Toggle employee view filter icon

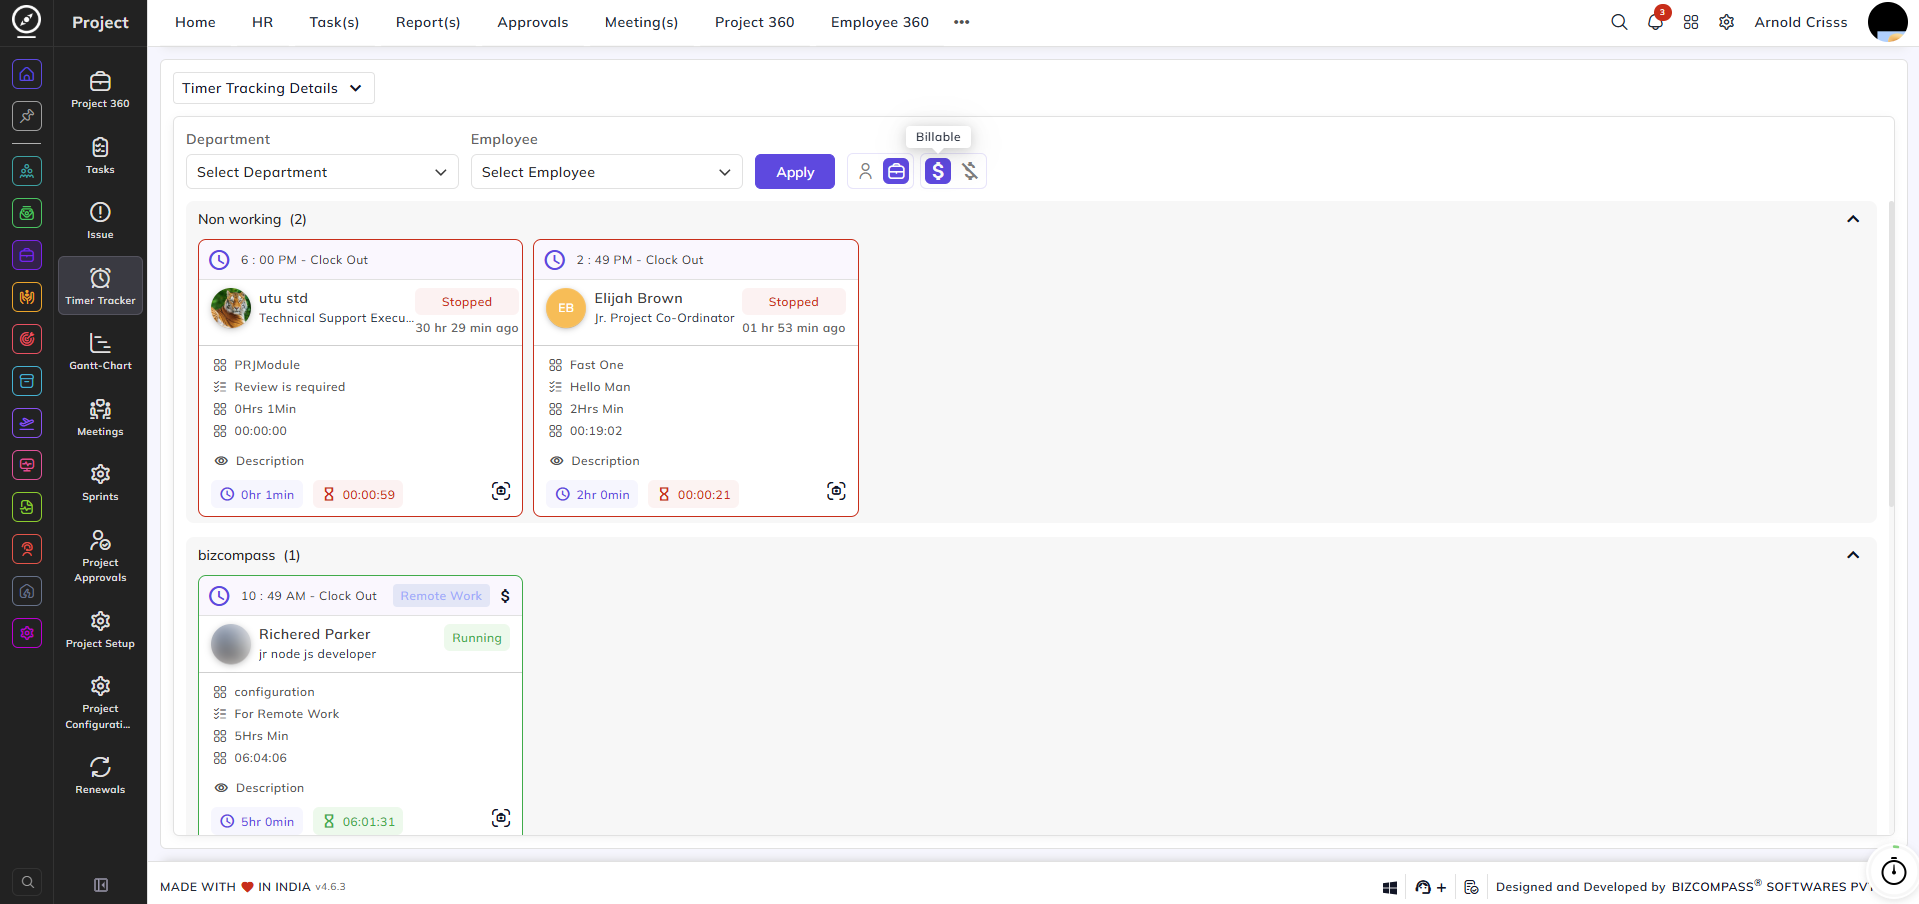(865, 171)
